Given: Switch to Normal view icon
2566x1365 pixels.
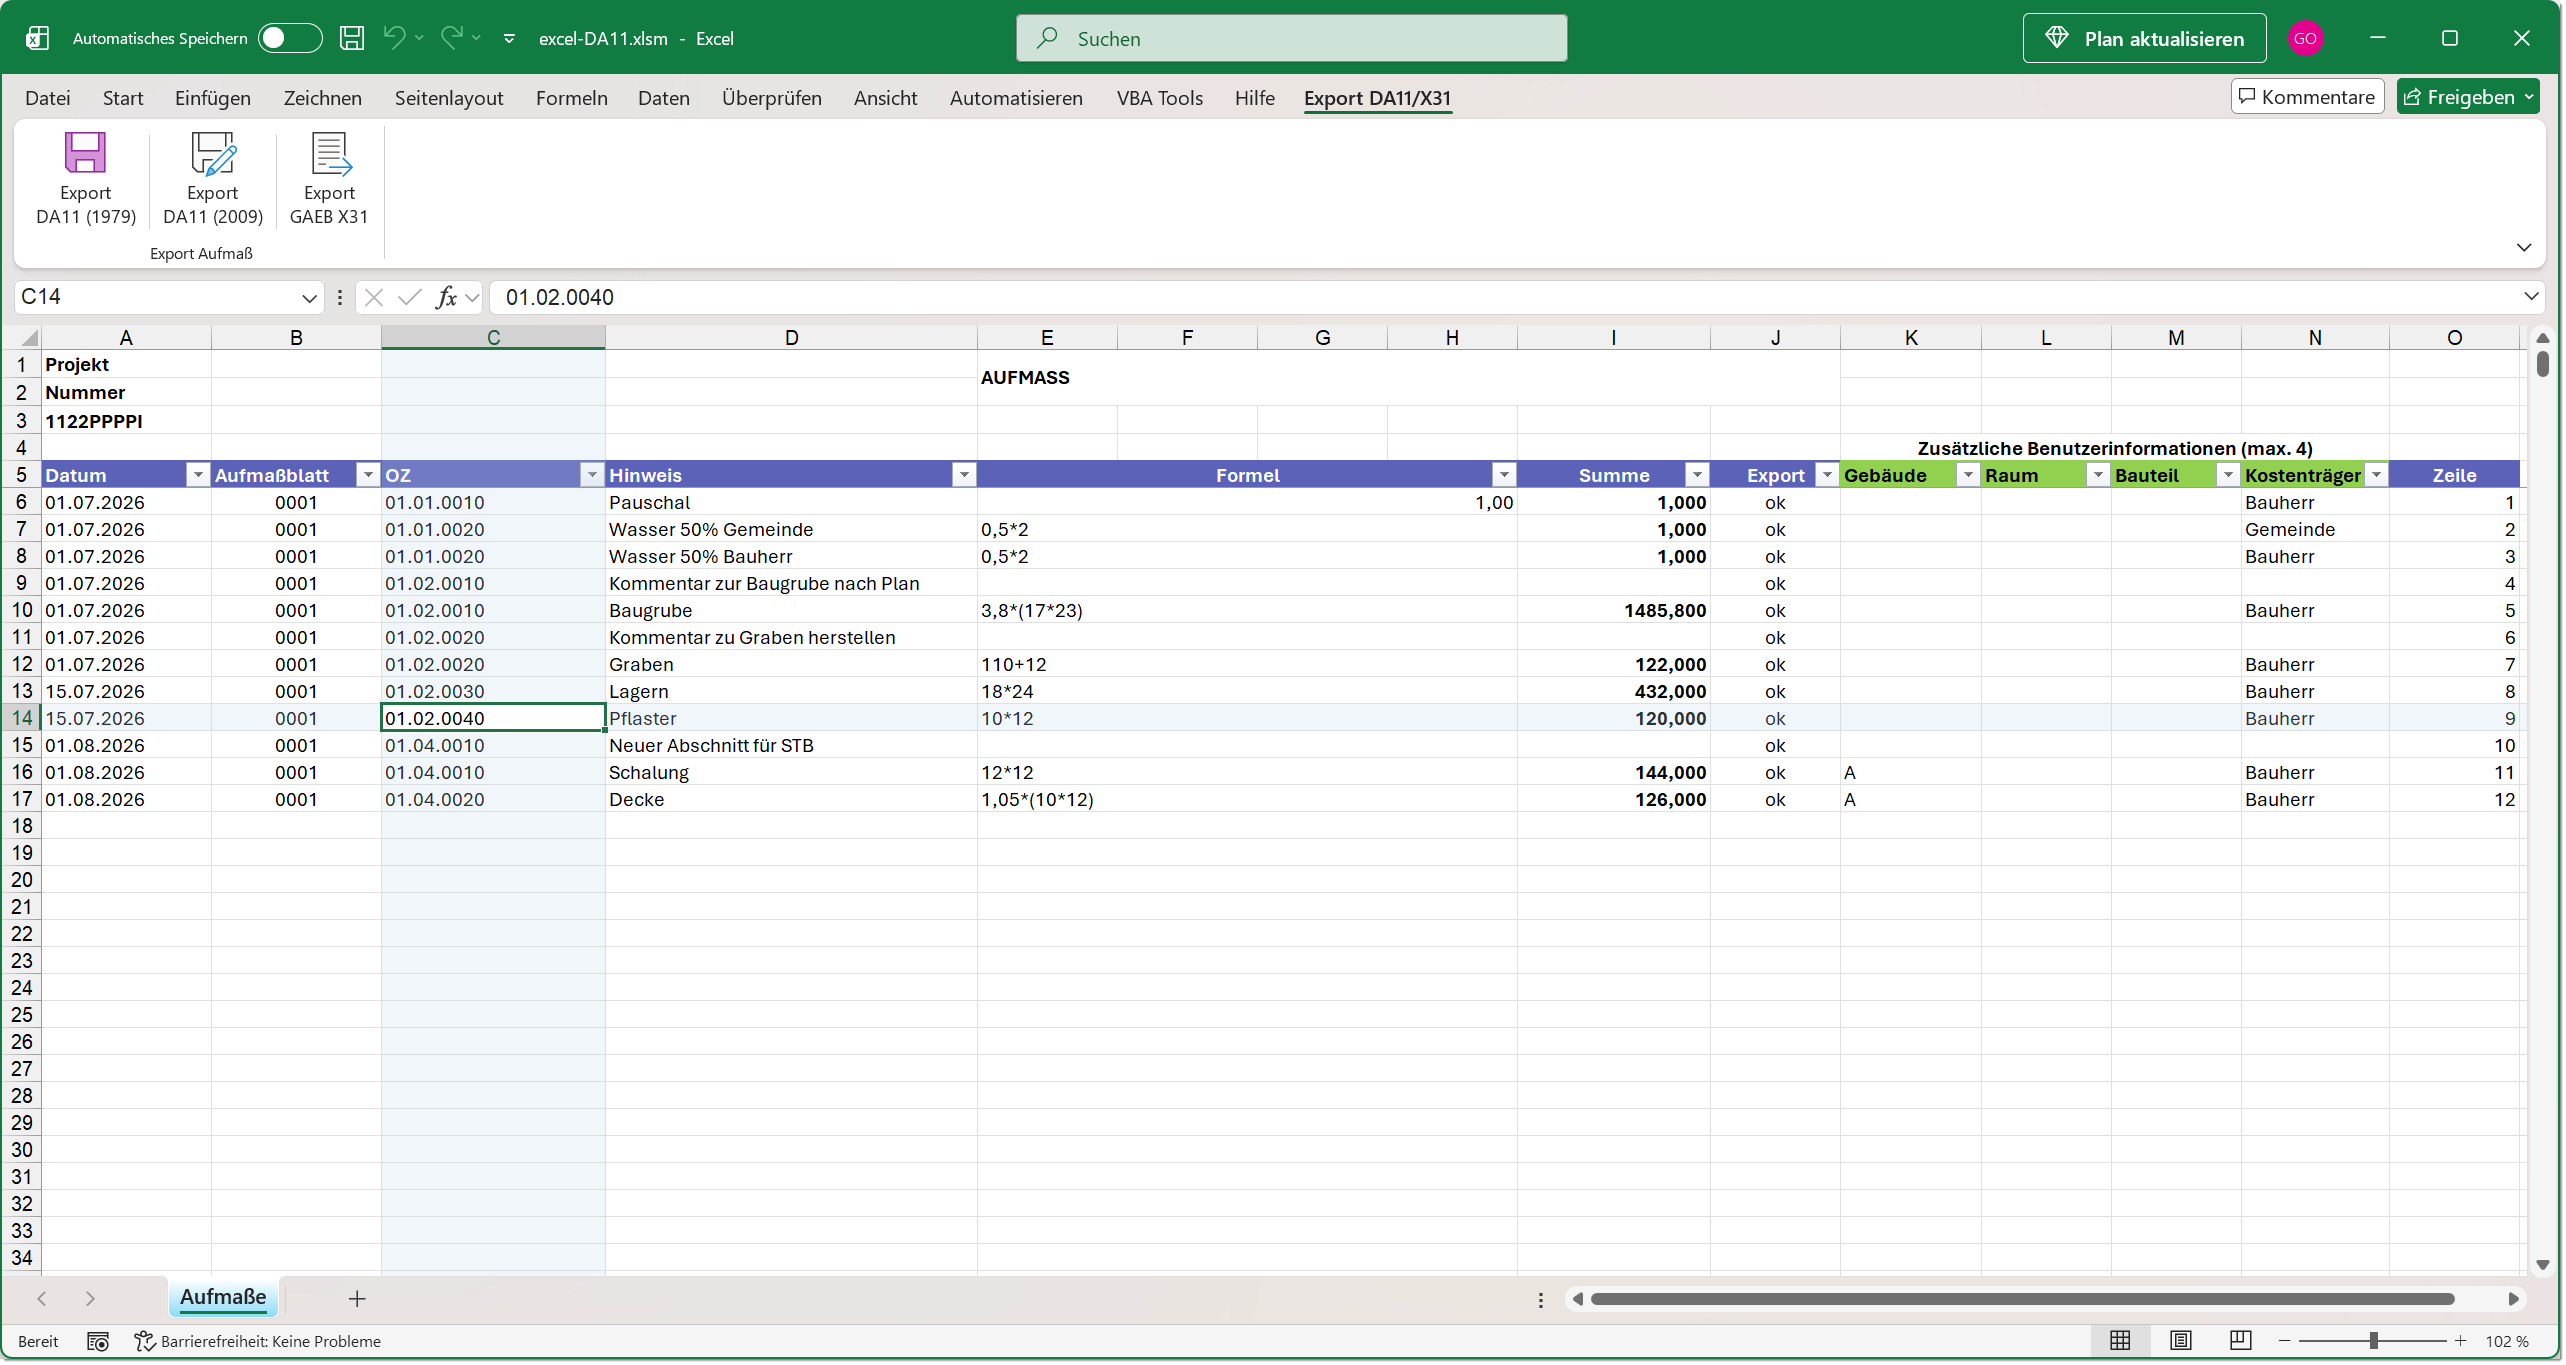Looking at the screenshot, I should [x=2120, y=1341].
